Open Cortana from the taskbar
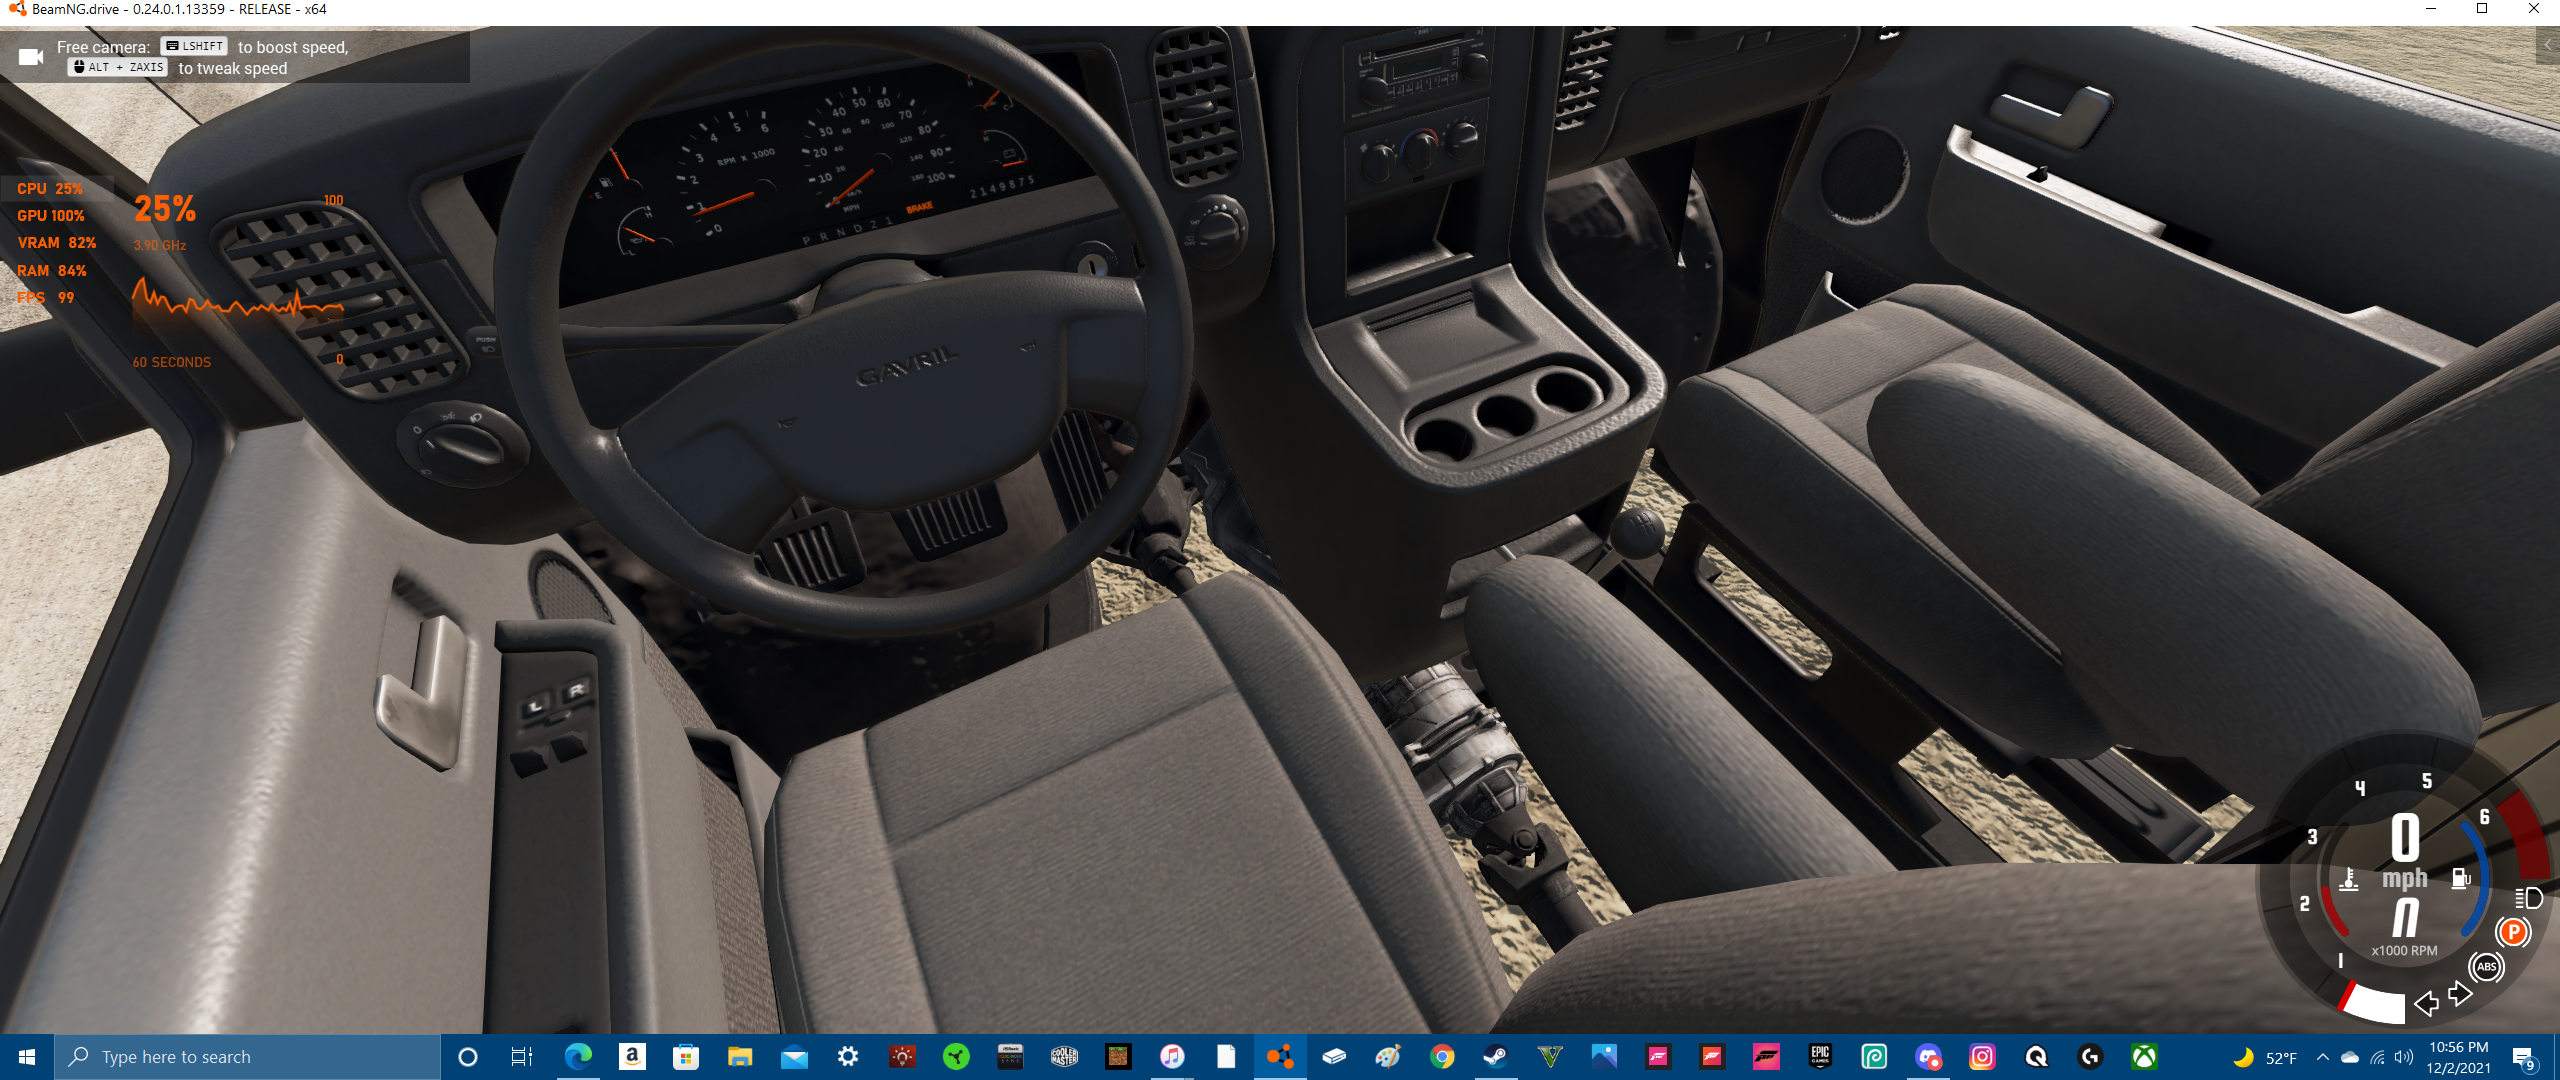 [467, 1057]
